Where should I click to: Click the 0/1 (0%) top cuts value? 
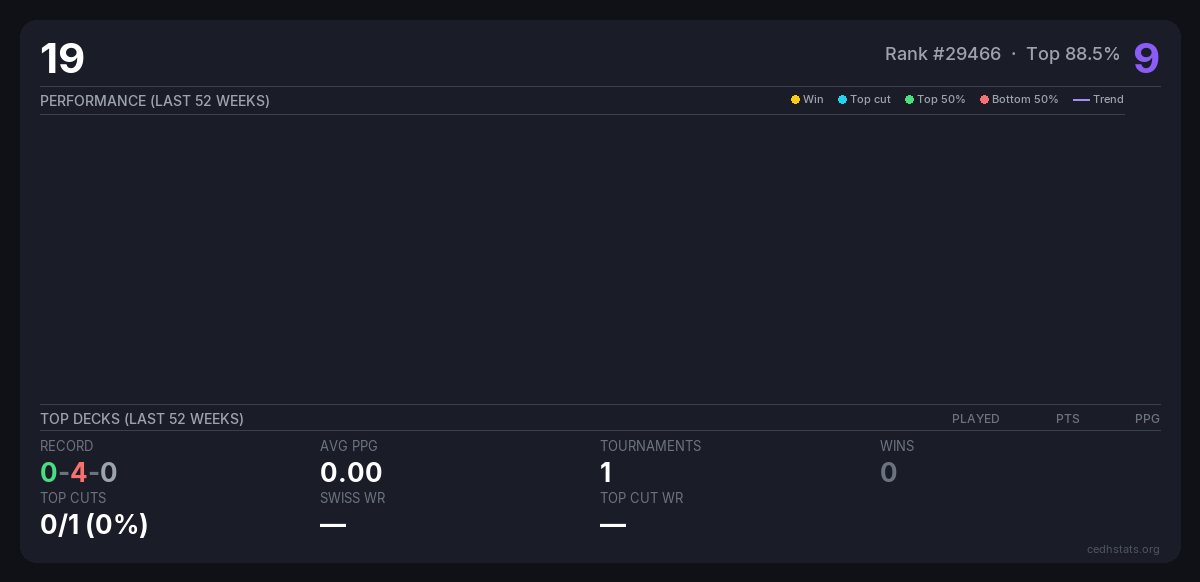(94, 524)
